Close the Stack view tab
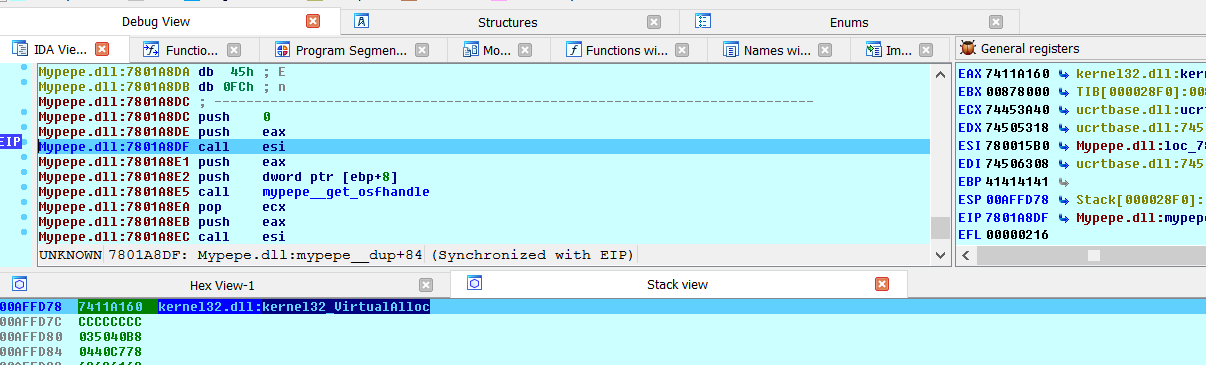This screenshot has height=365, width=1206. click(x=882, y=284)
